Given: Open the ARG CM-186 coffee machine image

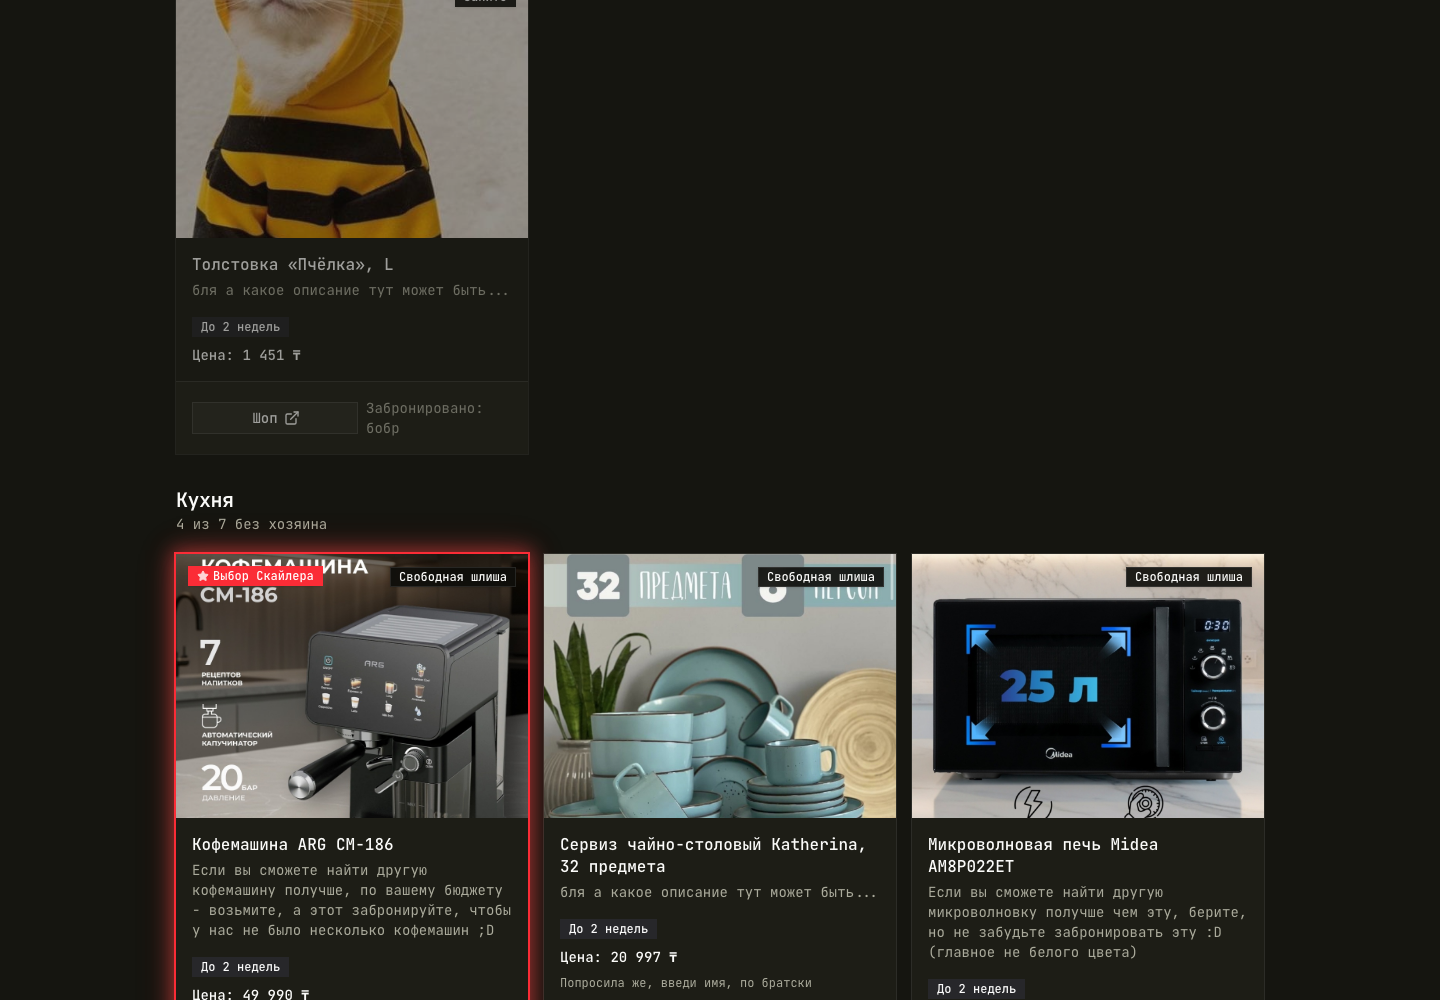Looking at the screenshot, I should [352, 686].
